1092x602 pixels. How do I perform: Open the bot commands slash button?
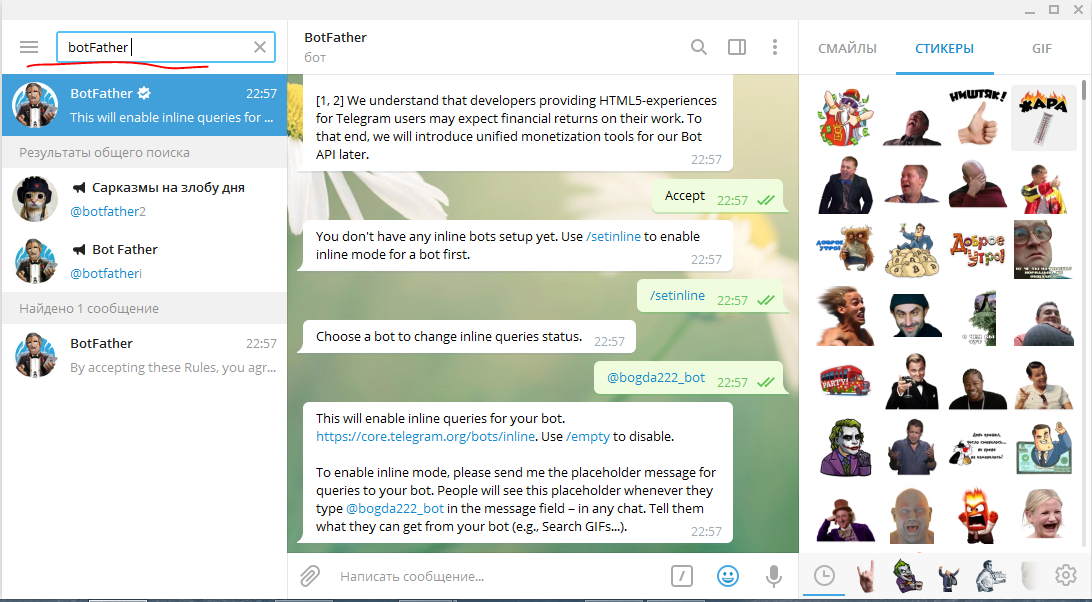(682, 576)
